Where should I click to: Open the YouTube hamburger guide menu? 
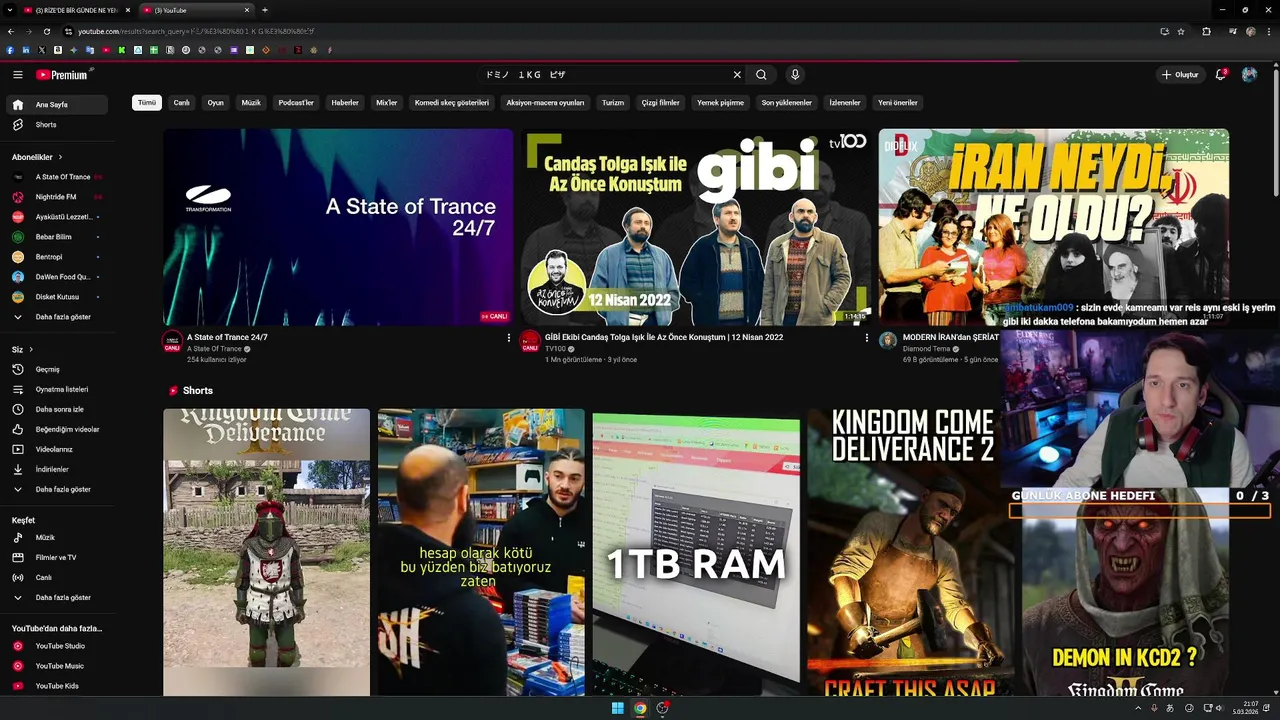point(17,75)
